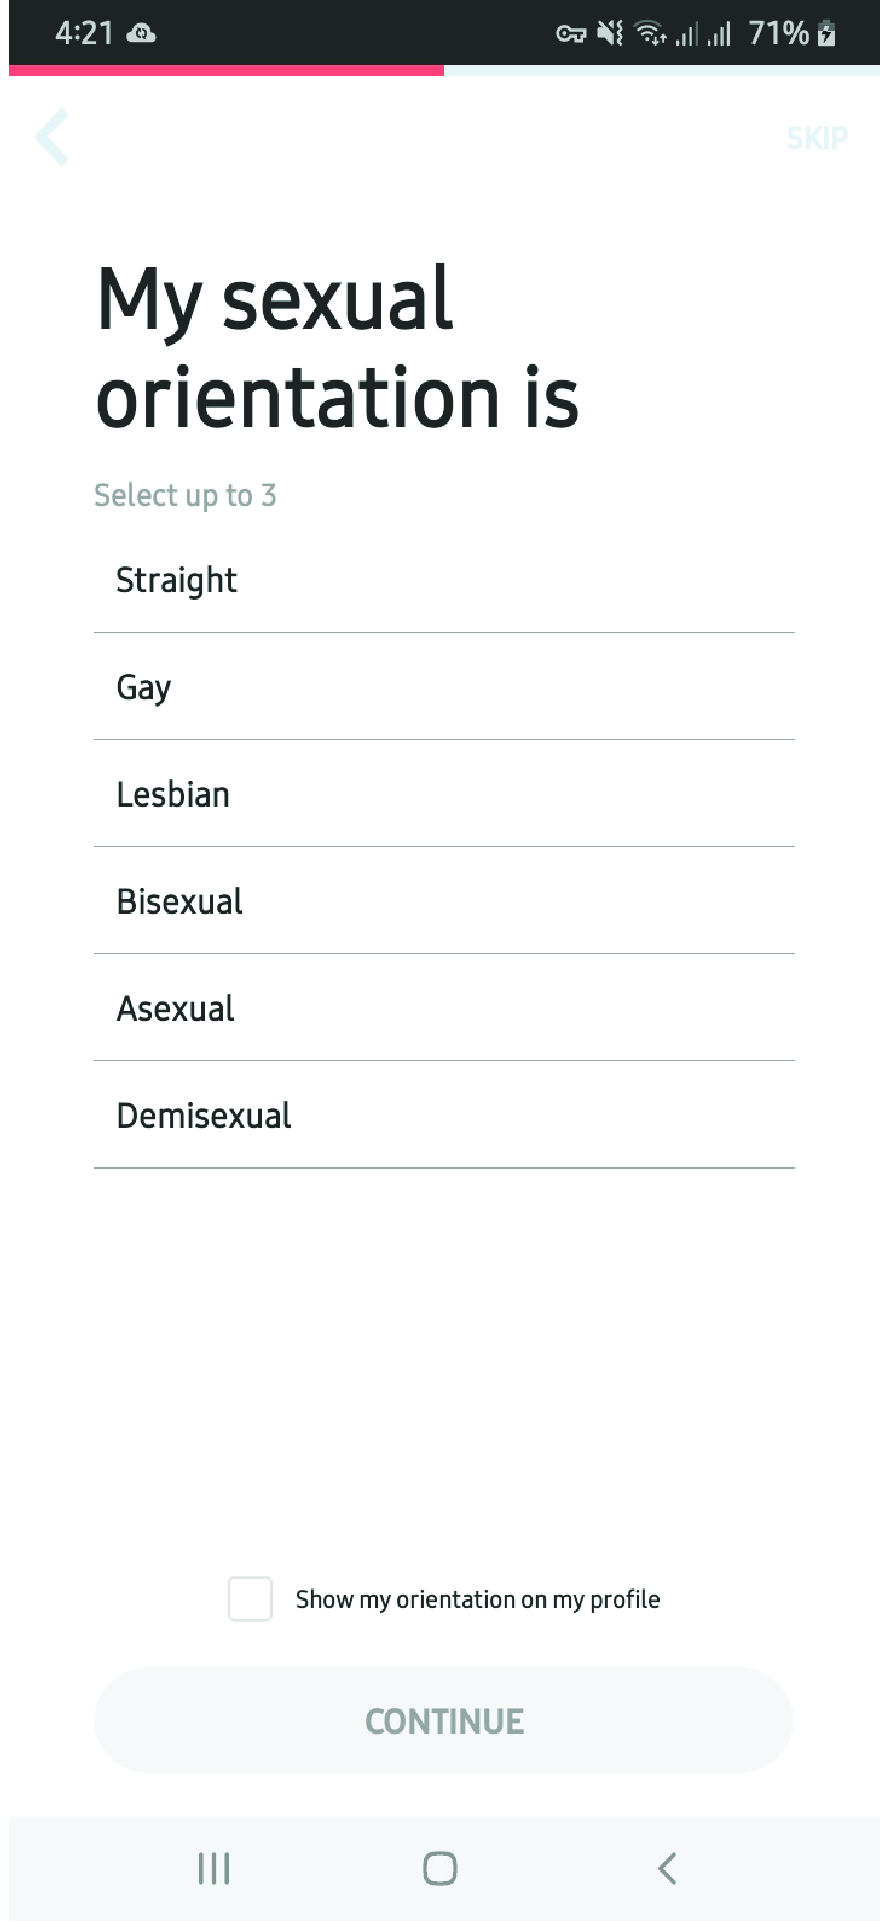
Task: Select Bisexual from the list
Action: coord(444,901)
